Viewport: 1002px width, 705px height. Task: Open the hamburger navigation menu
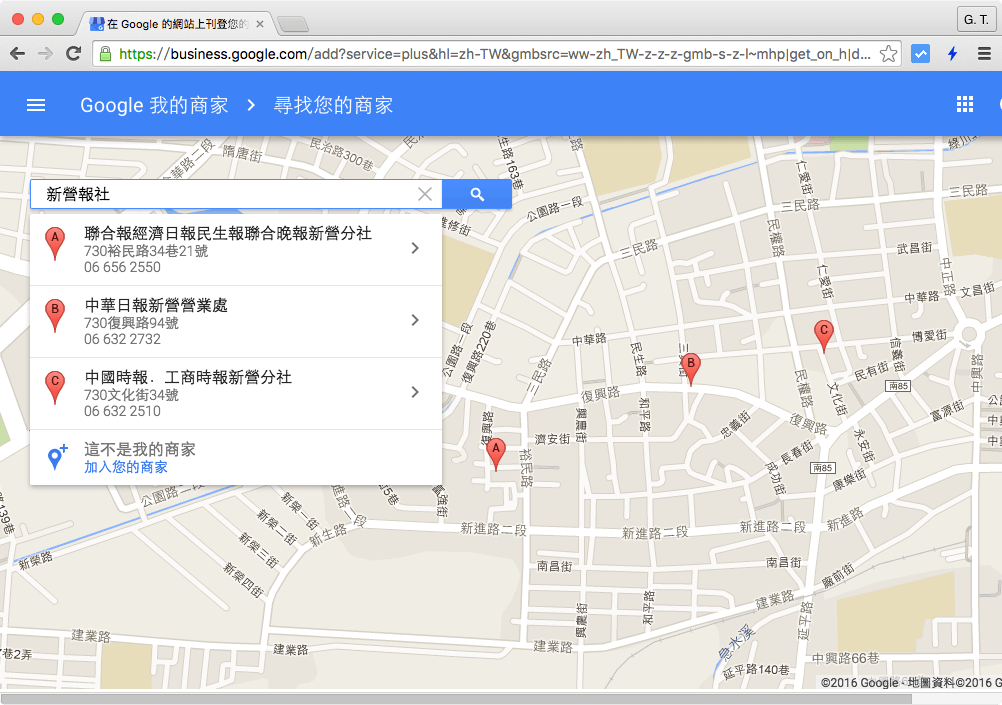pyautogui.click(x=36, y=105)
